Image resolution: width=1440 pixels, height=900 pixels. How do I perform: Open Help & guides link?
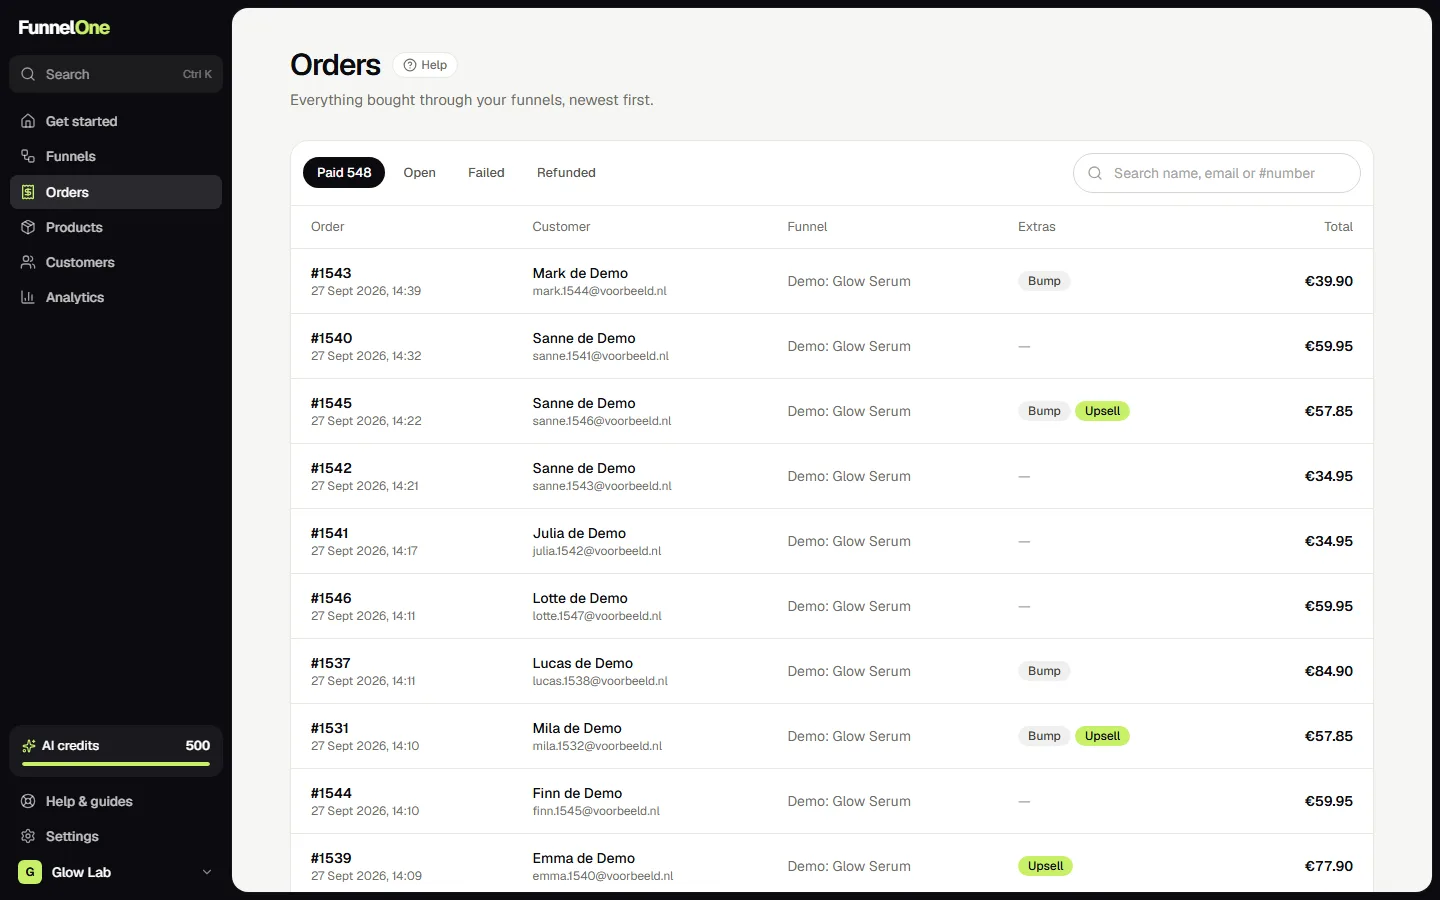tap(116, 801)
